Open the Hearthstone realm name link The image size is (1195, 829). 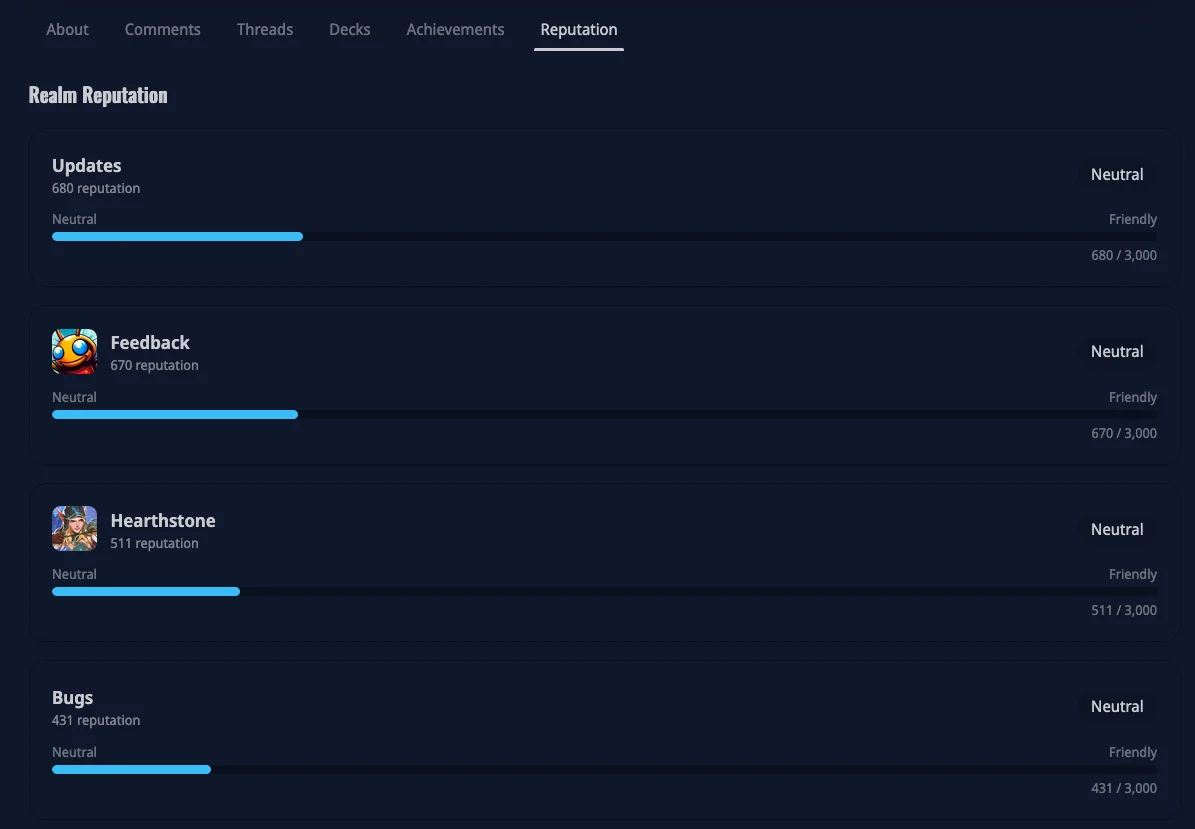pyautogui.click(x=163, y=521)
